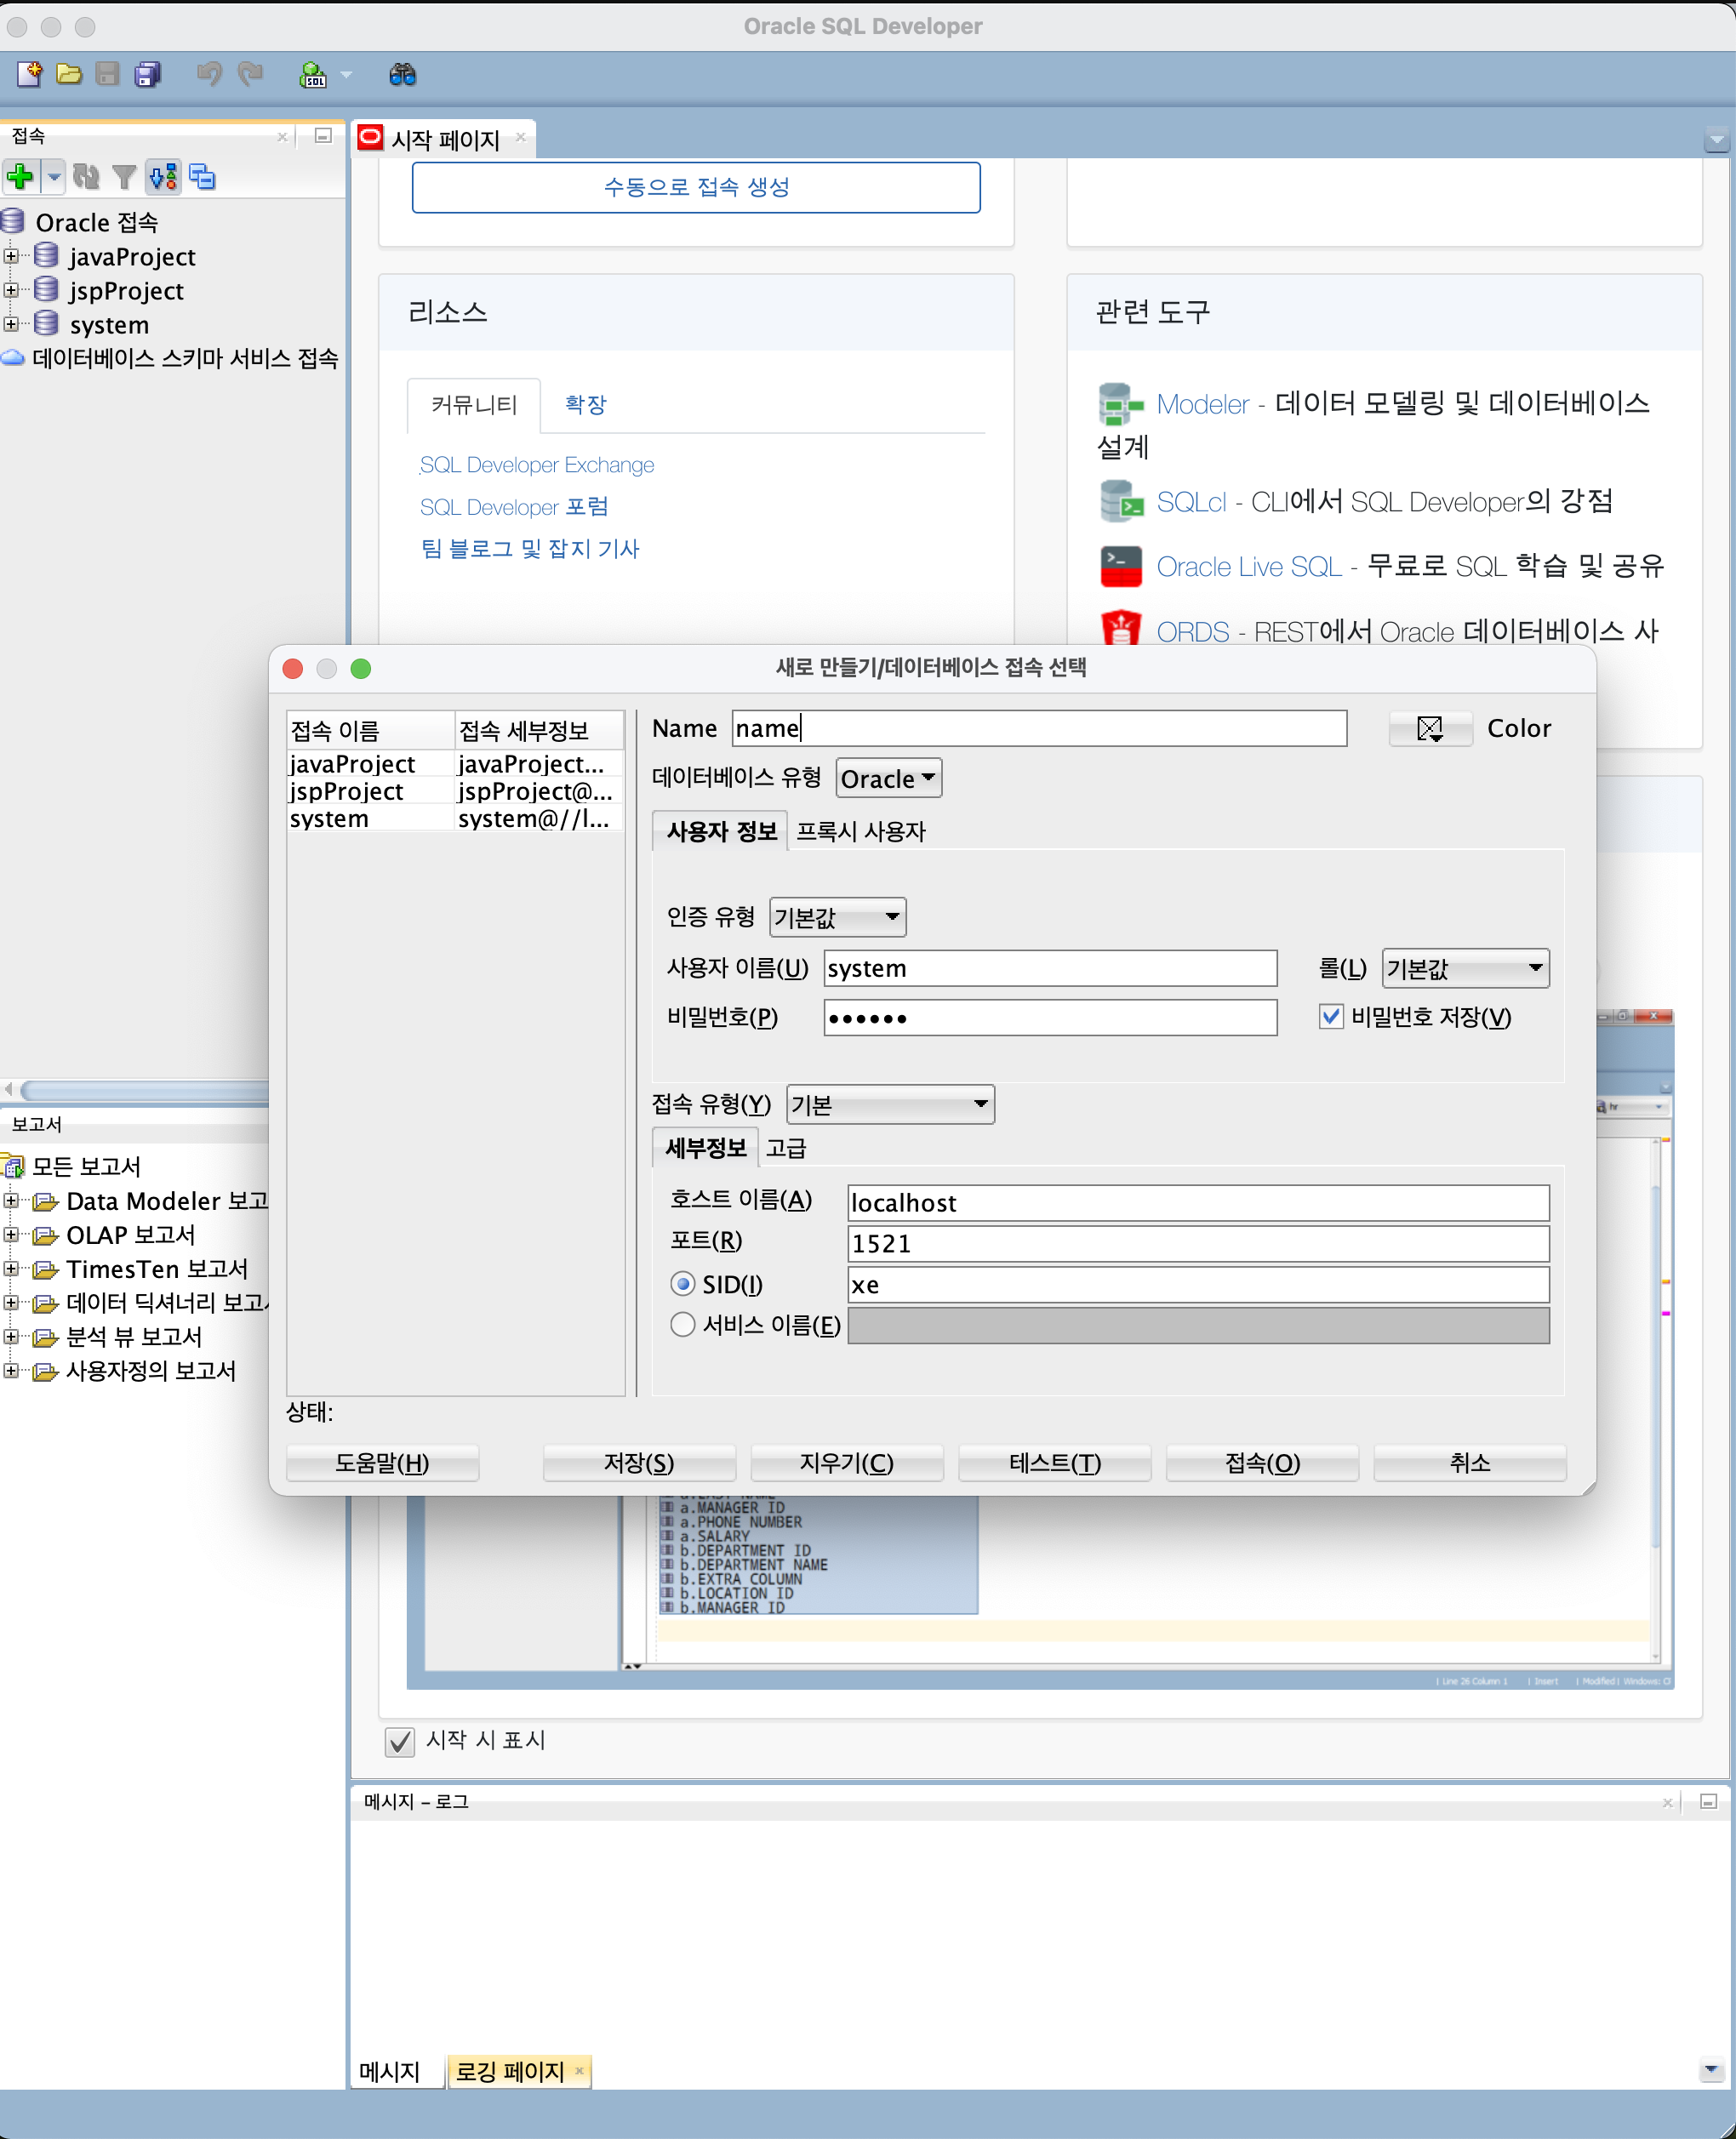
Task: Expand the OLAP 보고서 folder node
Action: [11, 1235]
